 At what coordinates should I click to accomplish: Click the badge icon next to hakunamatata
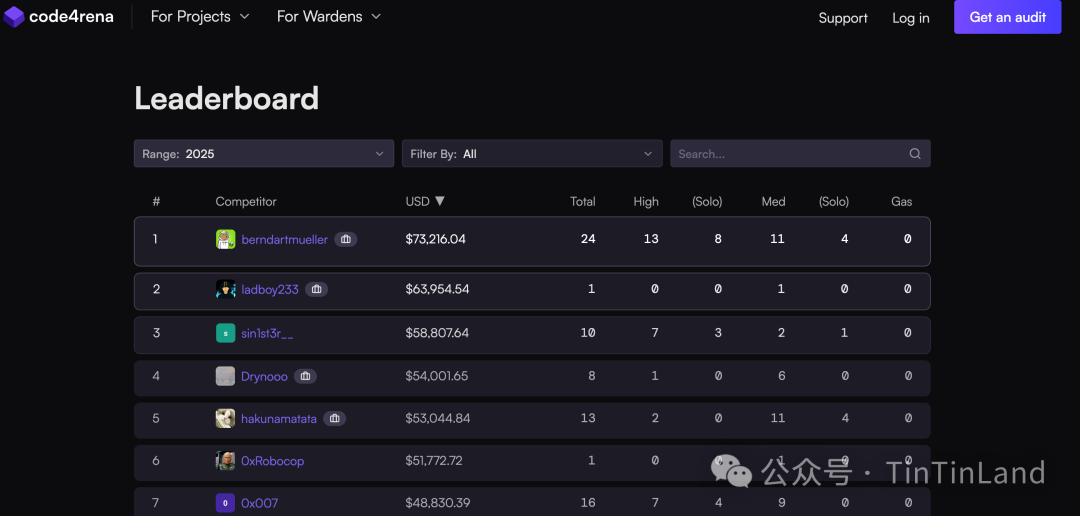tap(335, 418)
